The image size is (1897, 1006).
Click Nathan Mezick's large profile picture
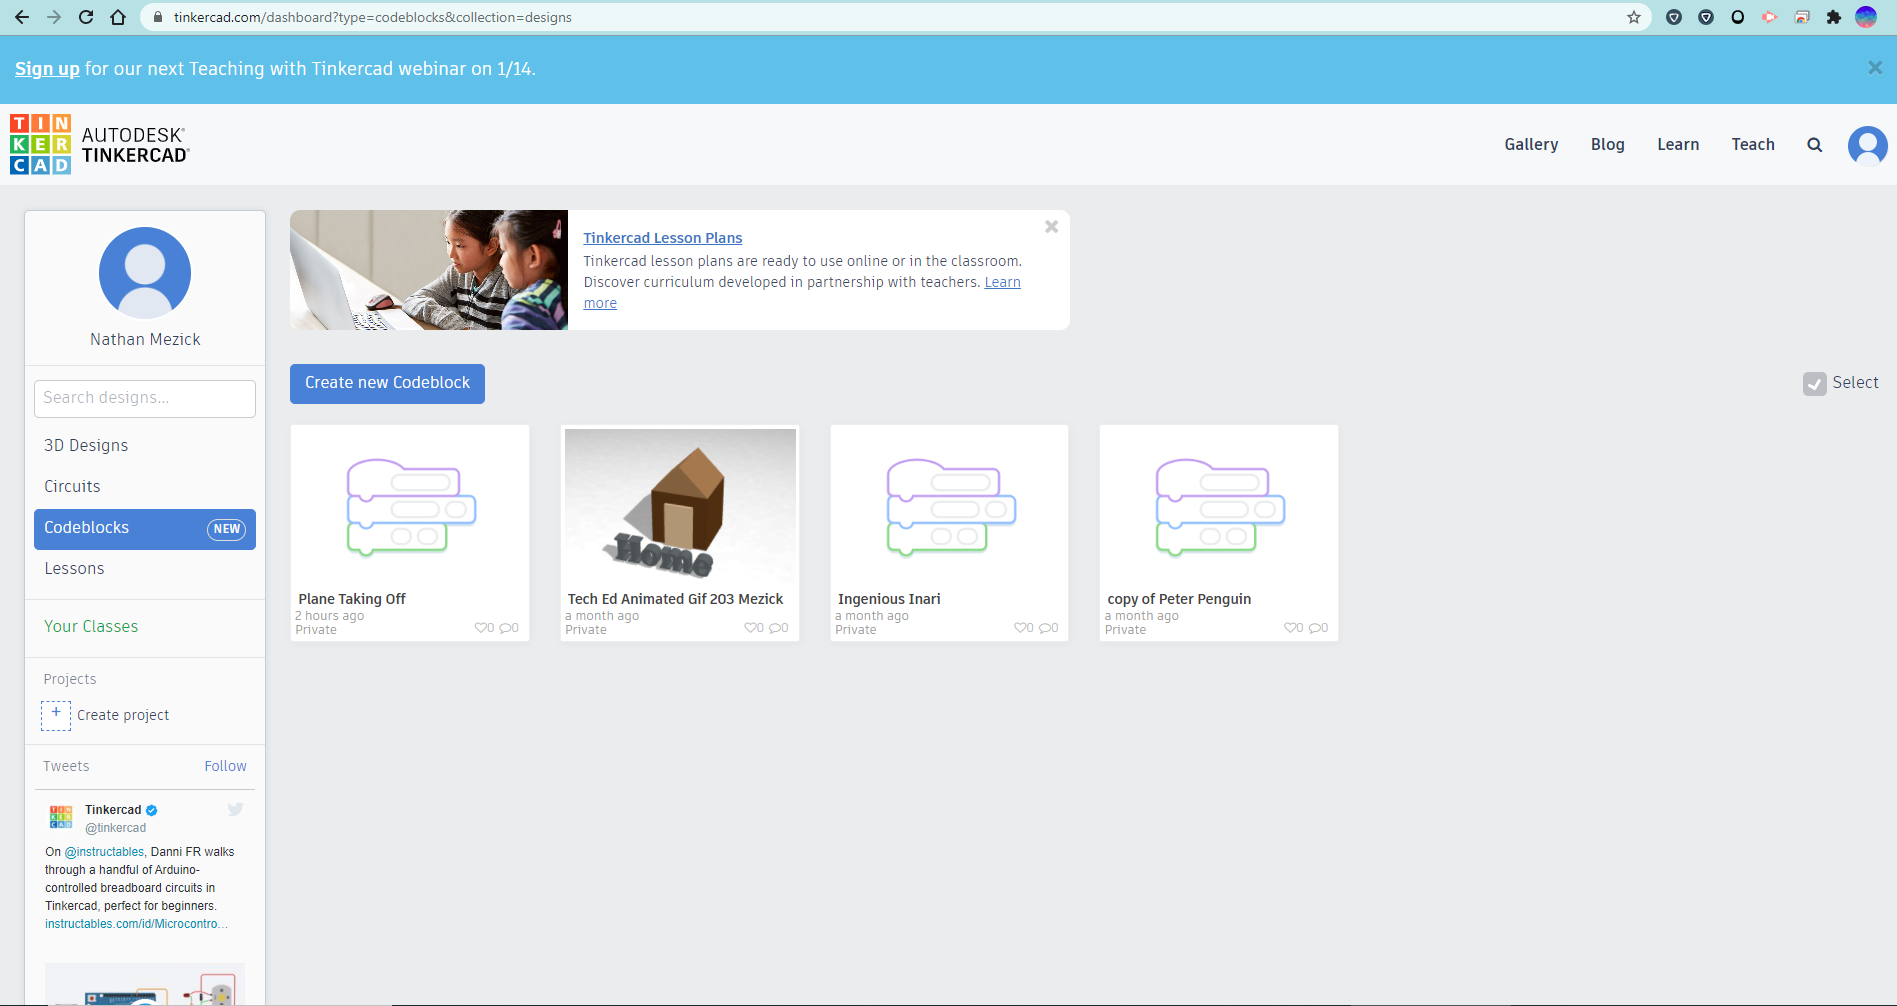[145, 273]
